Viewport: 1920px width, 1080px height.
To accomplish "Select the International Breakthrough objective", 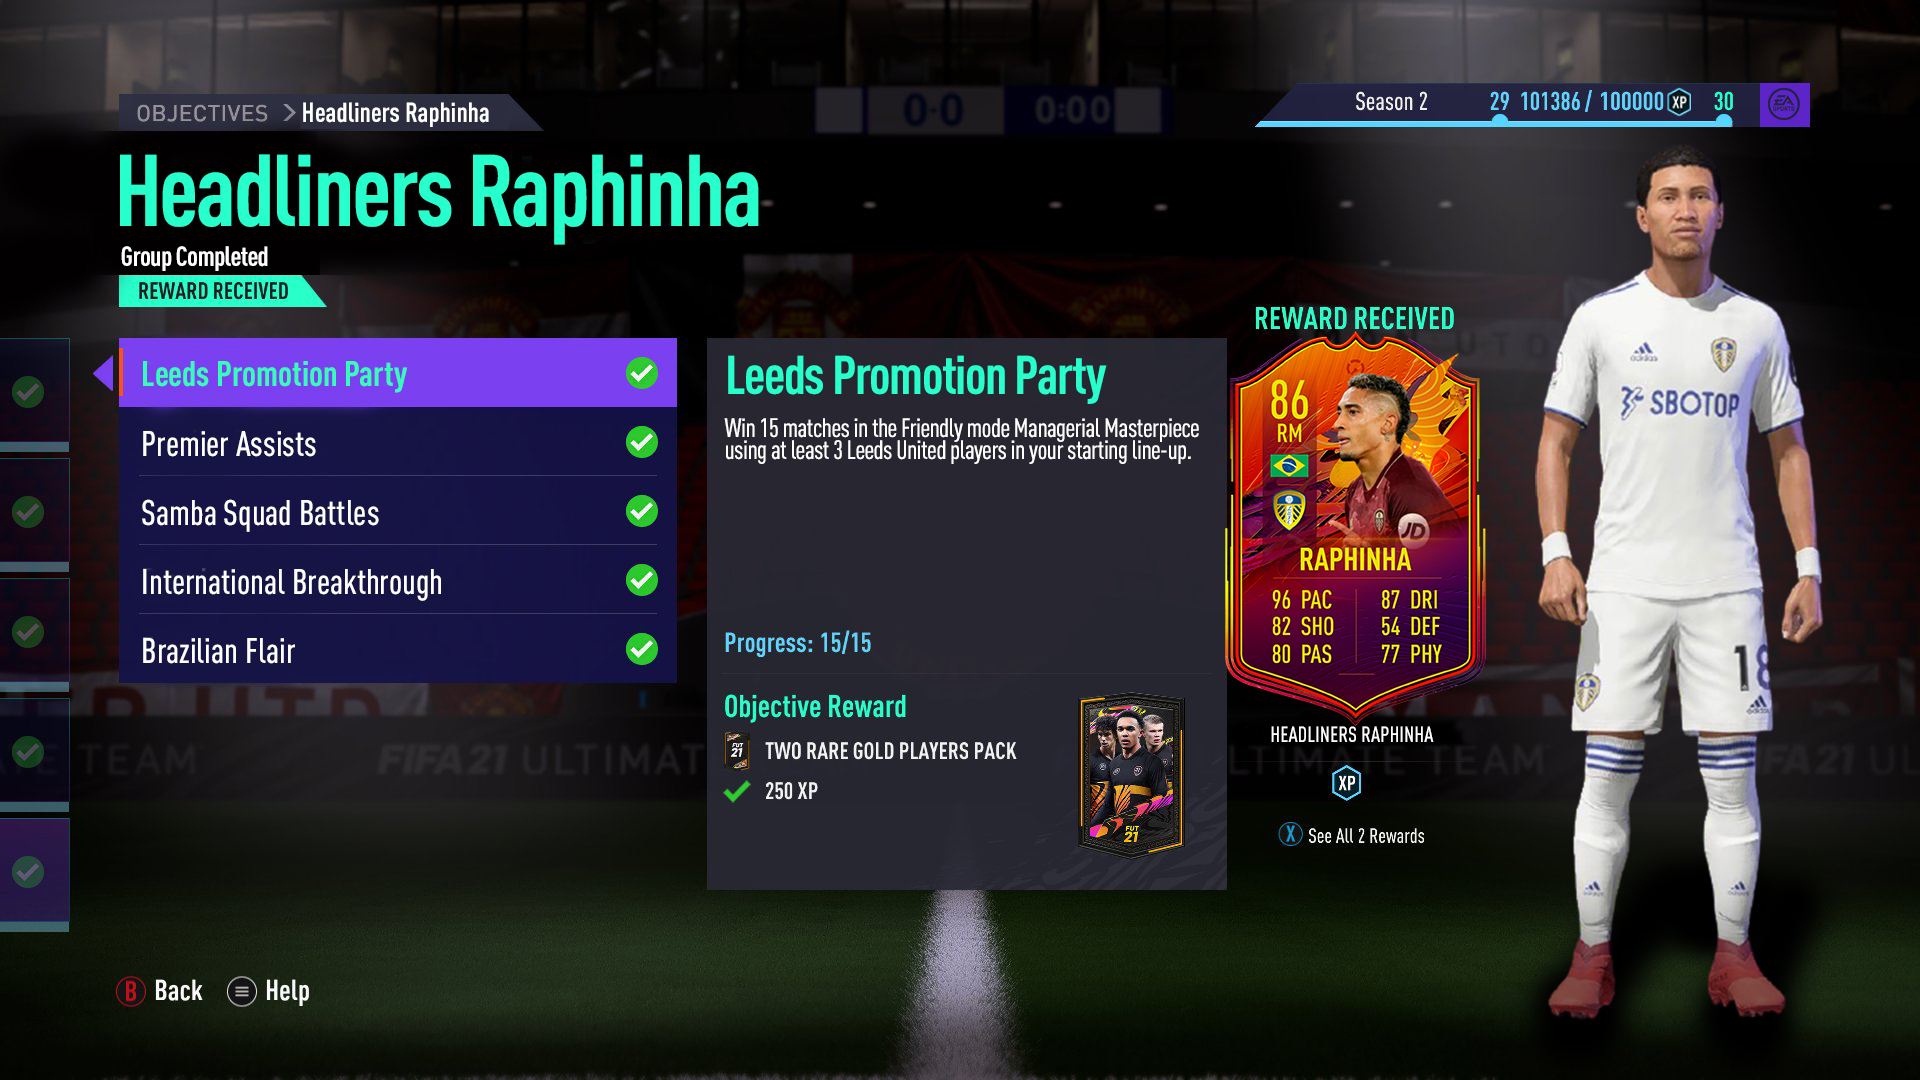I will pyautogui.click(x=398, y=581).
